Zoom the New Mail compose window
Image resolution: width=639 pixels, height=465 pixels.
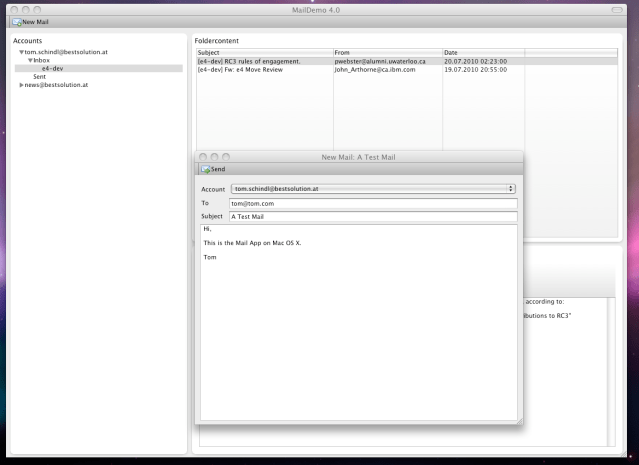pyautogui.click(x=226, y=157)
